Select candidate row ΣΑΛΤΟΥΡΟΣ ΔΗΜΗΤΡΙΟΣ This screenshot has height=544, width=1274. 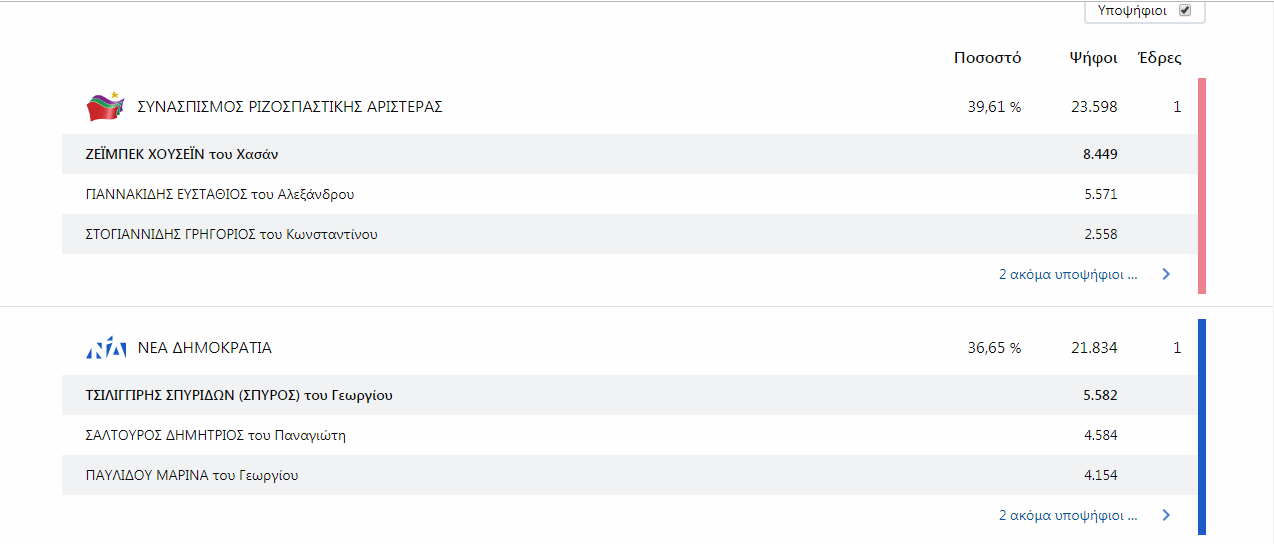point(629,435)
